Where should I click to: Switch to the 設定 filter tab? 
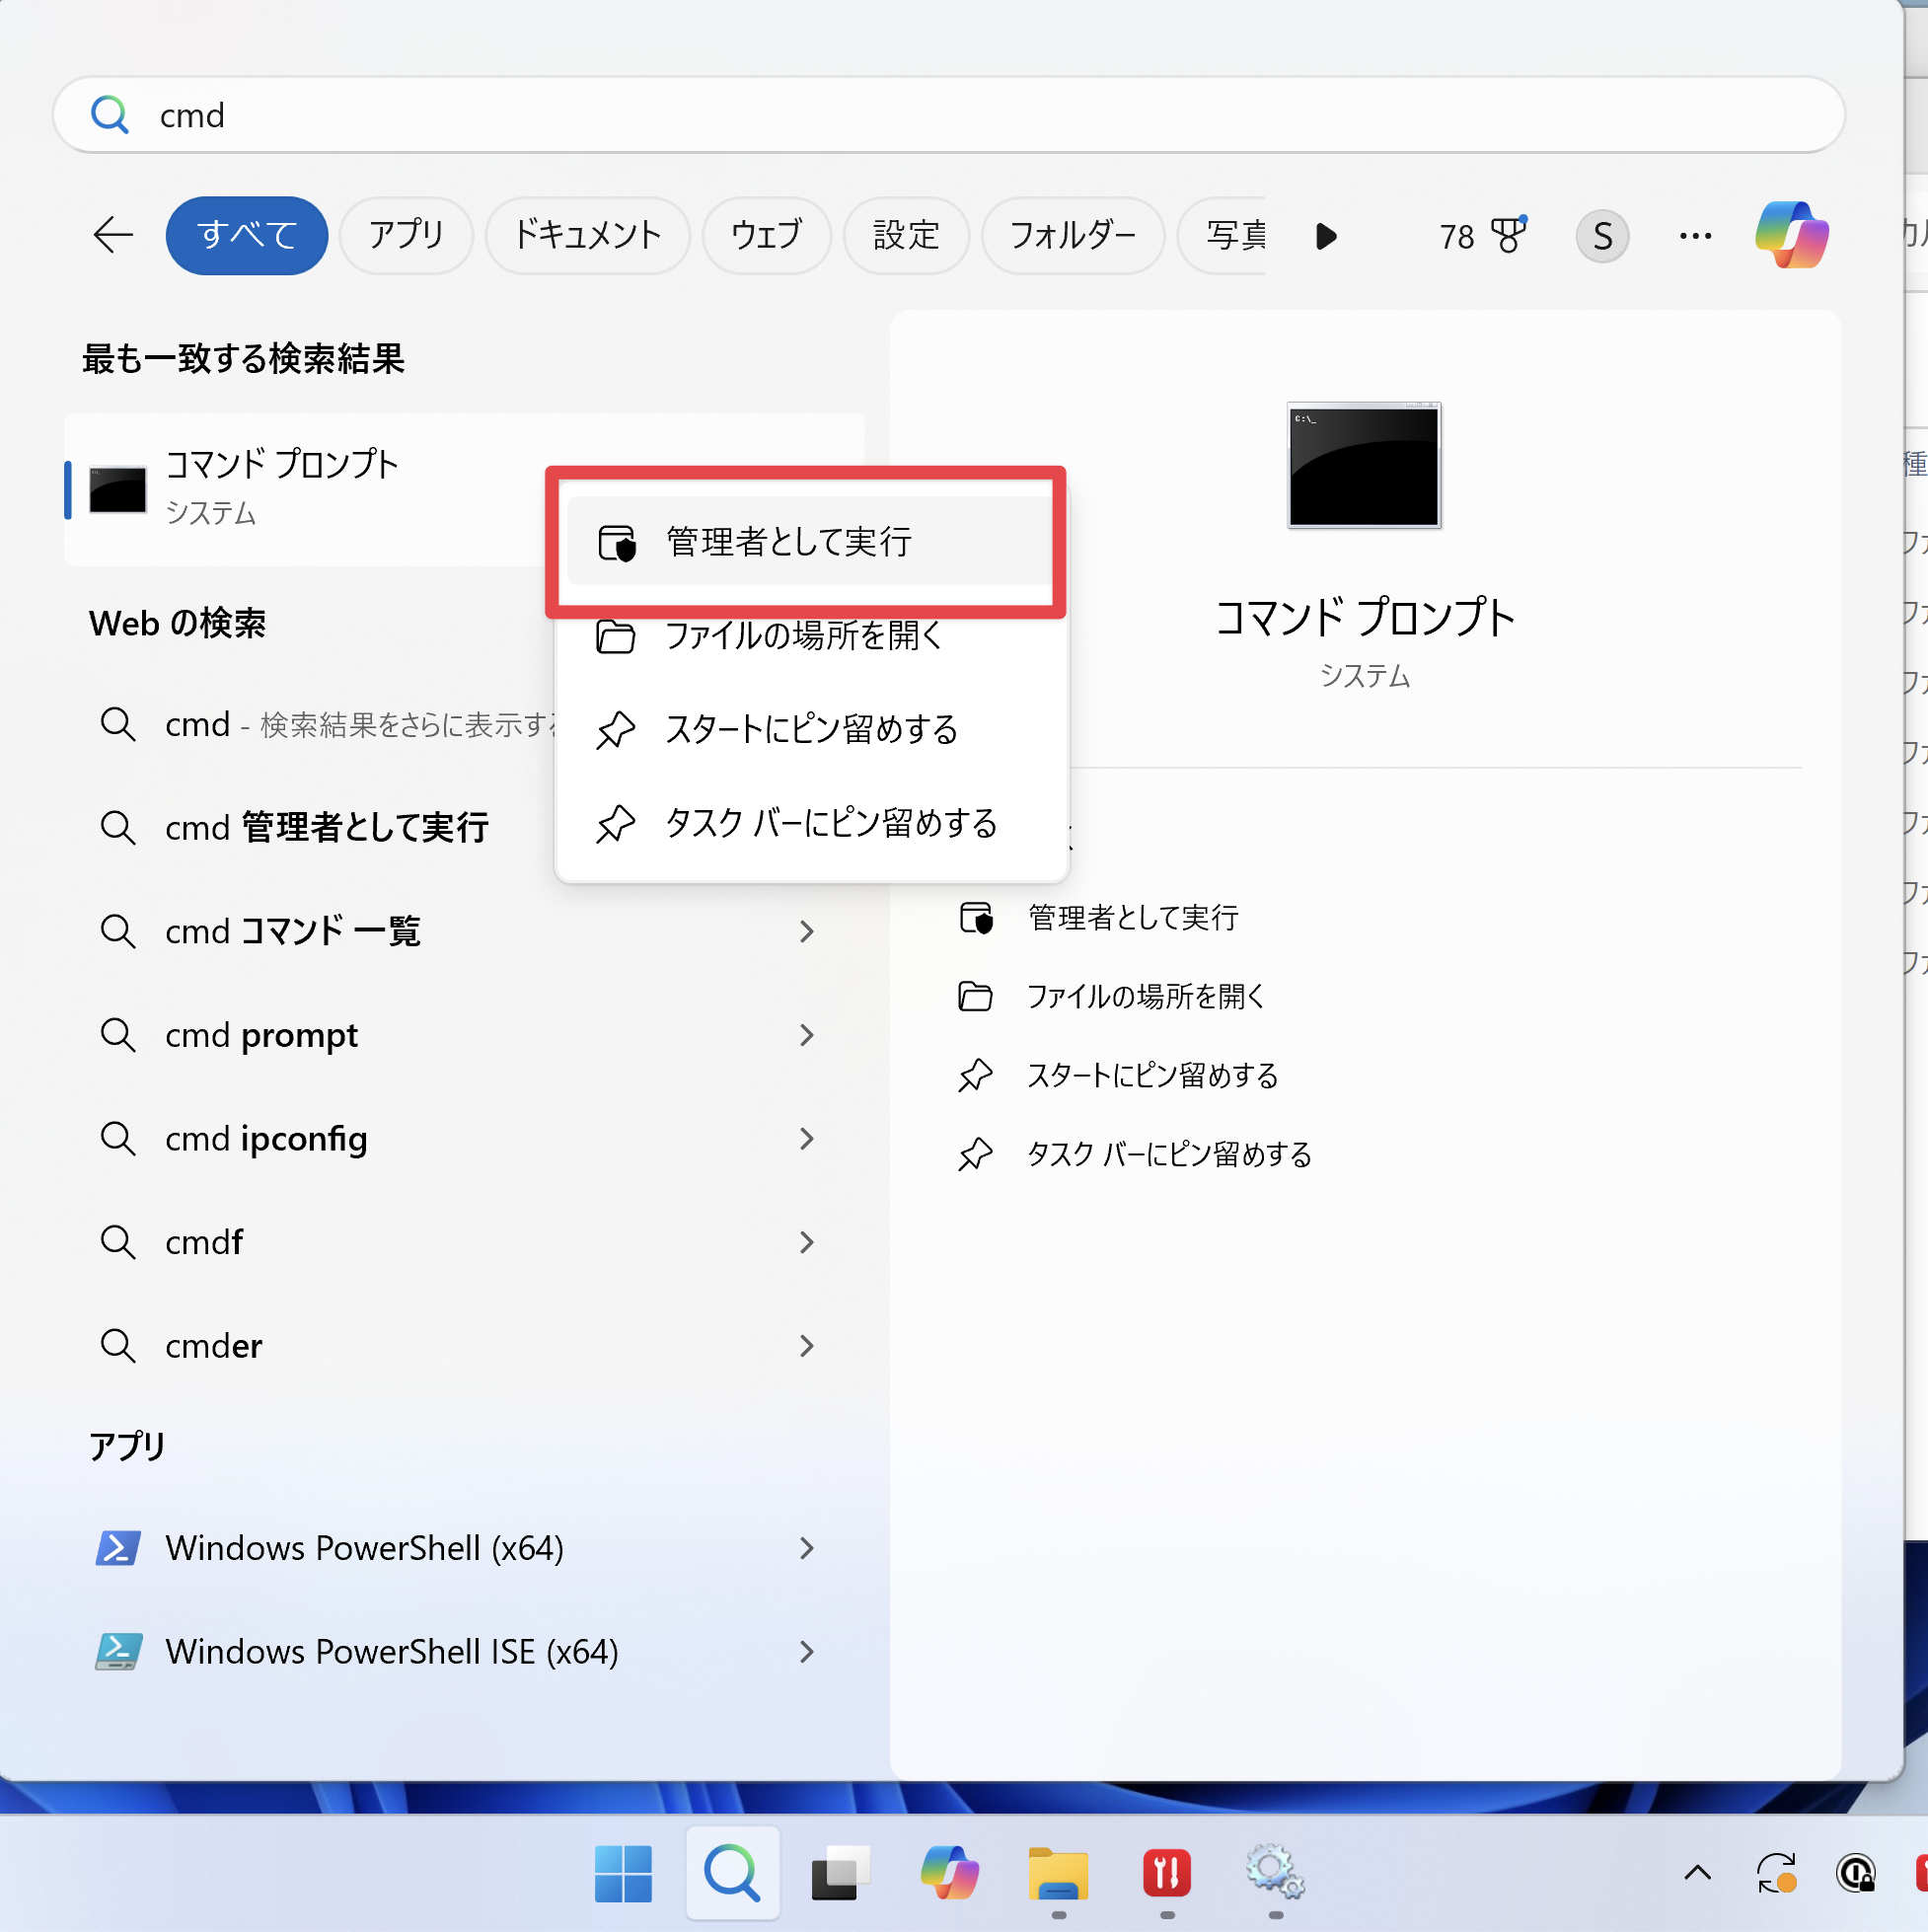tap(905, 235)
